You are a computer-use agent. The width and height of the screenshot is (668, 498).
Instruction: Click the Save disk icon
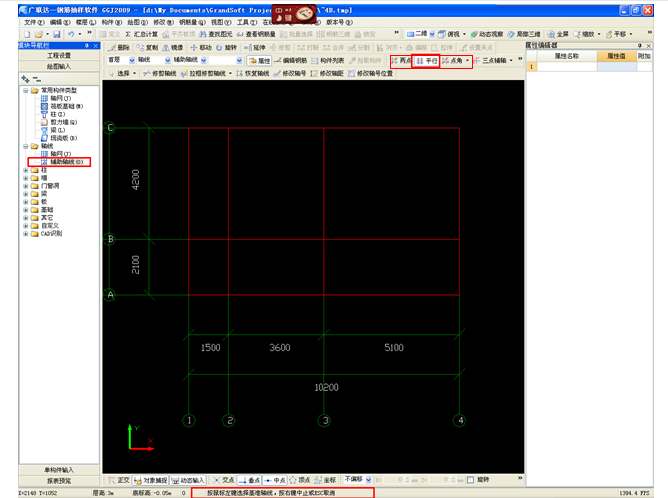[57, 34]
